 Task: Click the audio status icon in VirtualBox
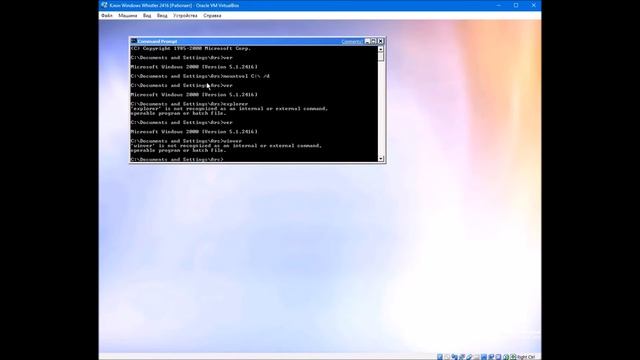454,357
